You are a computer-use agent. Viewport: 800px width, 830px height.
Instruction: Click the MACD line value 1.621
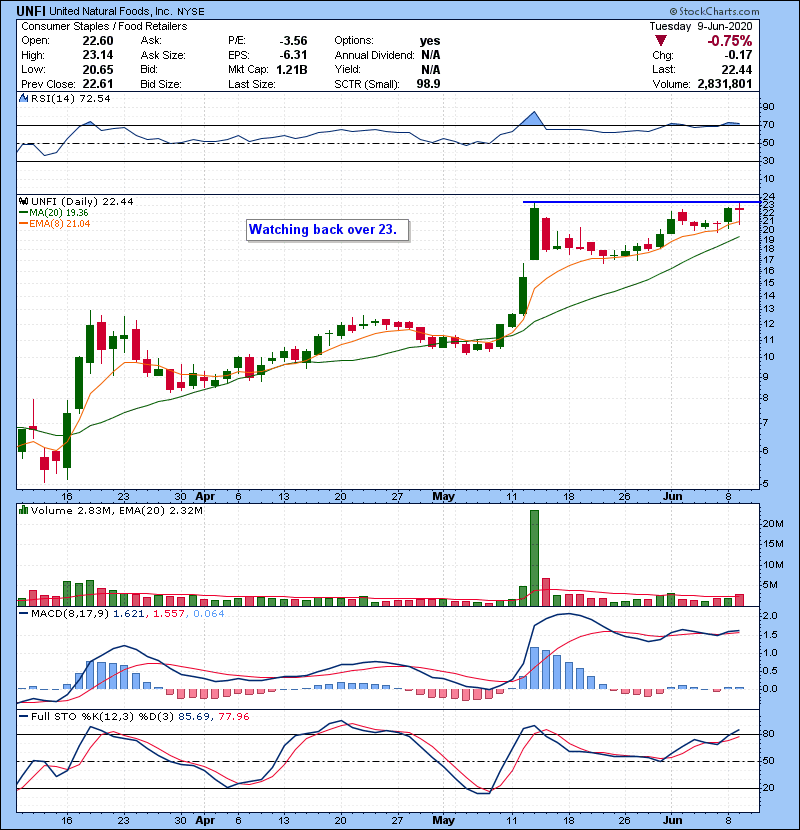coord(128,614)
